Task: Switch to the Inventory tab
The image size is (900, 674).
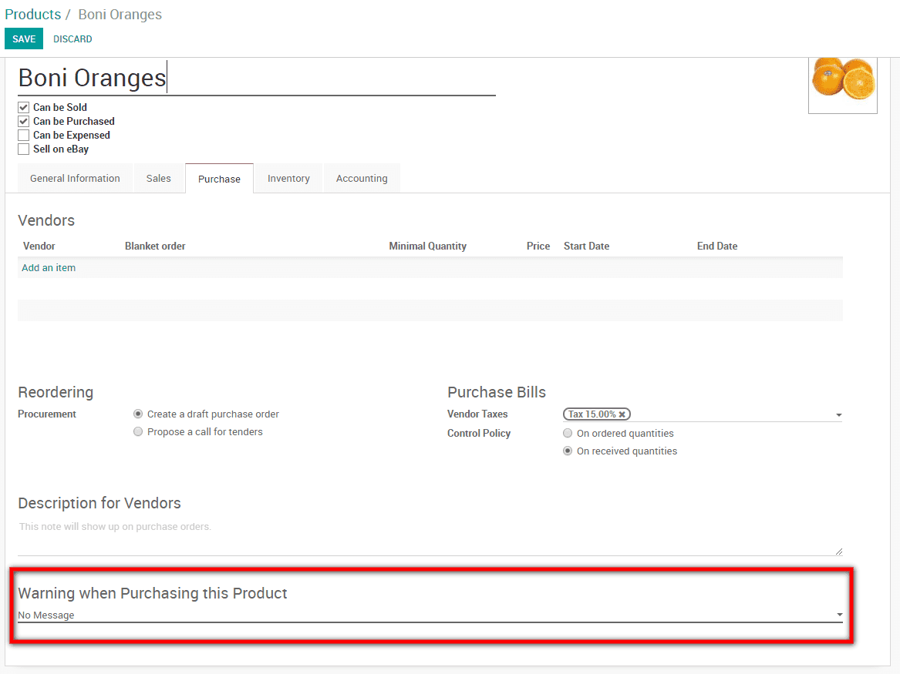Action: click(288, 178)
